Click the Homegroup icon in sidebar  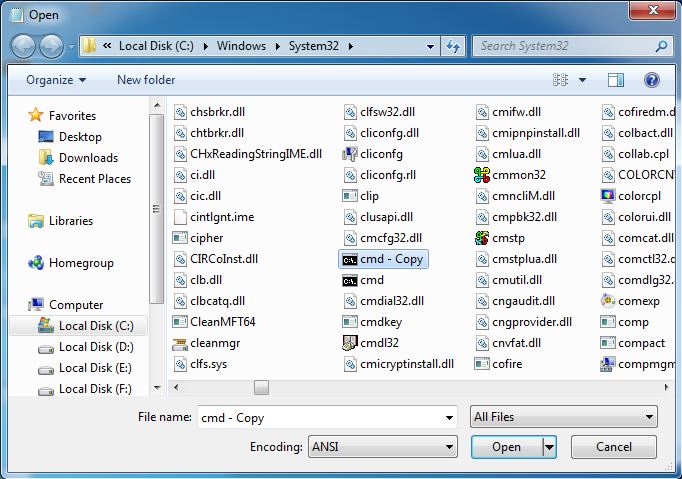pyautogui.click(x=36, y=263)
